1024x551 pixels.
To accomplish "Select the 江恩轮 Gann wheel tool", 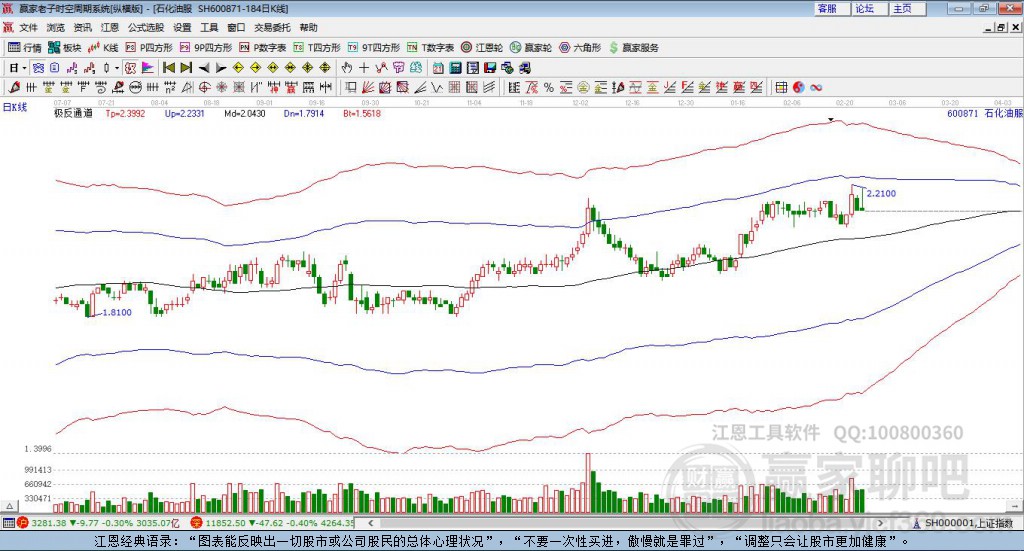I will click(482, 48).
